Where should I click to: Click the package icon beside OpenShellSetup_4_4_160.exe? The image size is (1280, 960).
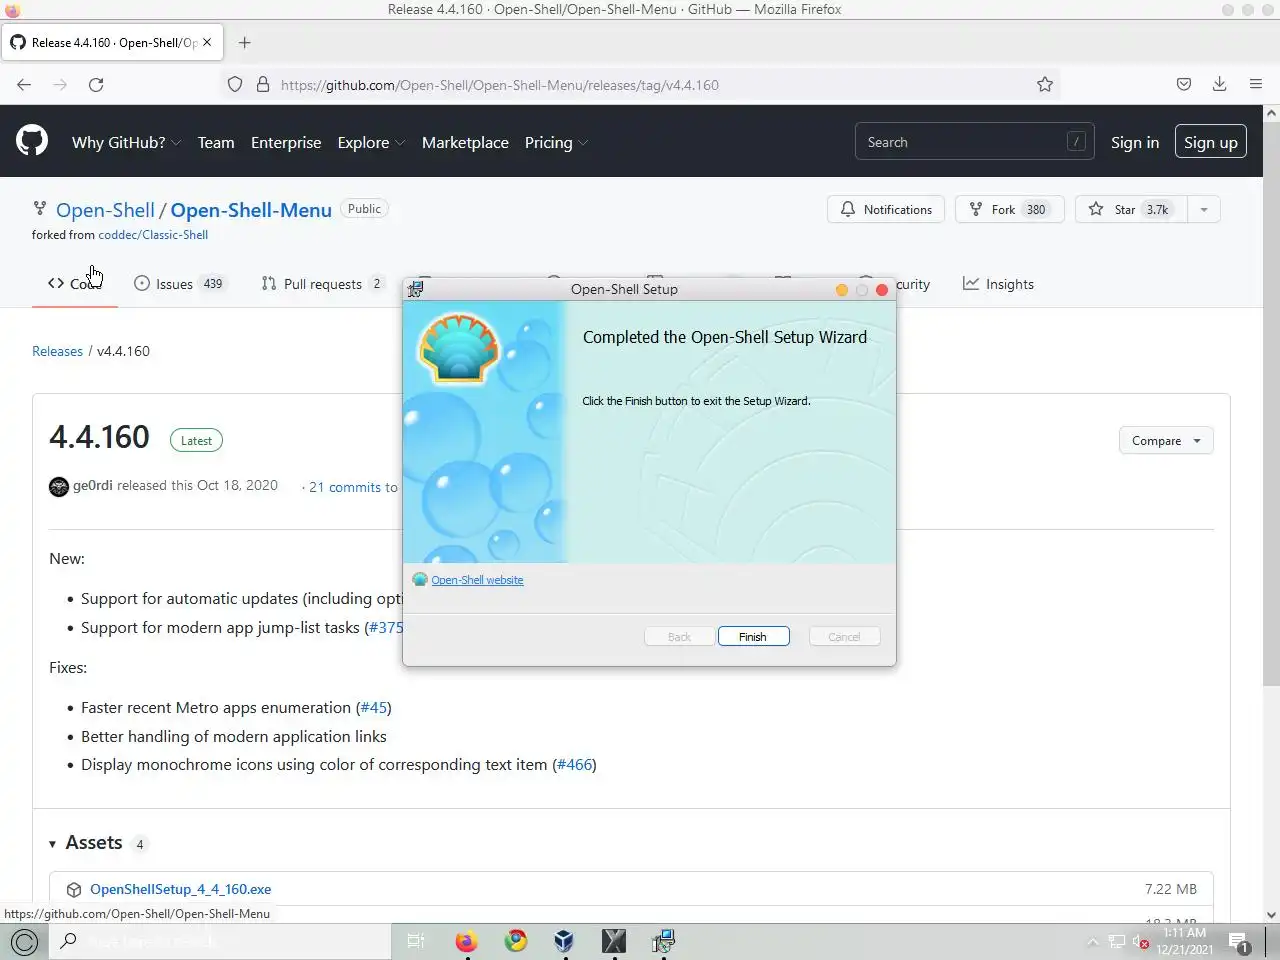(x=74, y=889)
